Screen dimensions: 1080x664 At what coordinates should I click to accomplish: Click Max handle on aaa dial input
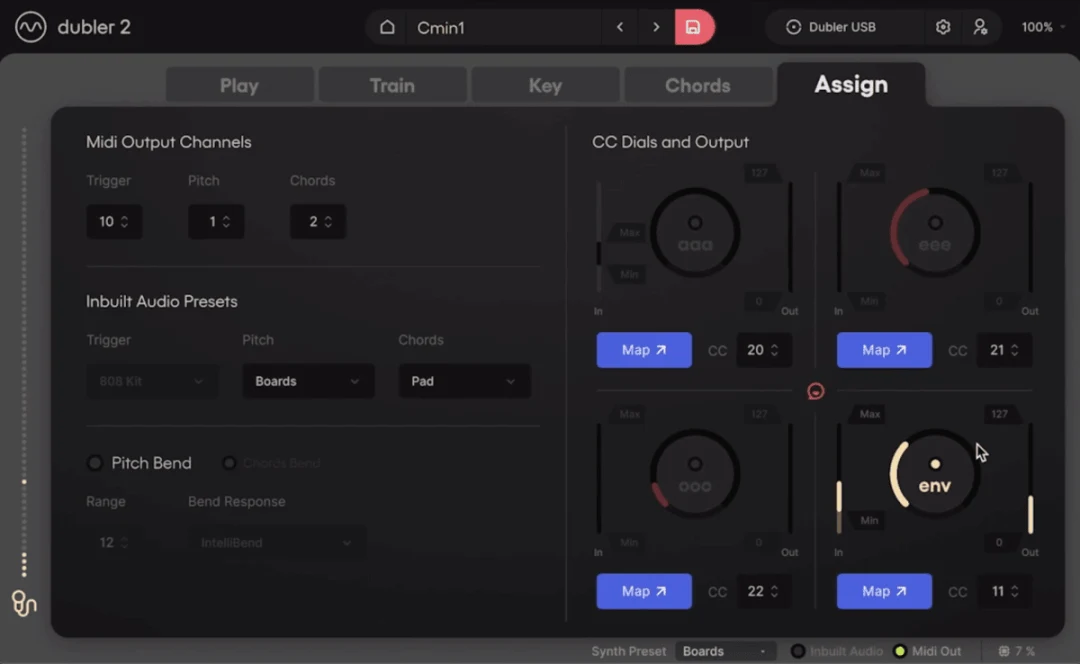pyautogui.click(x=627, y=232)
